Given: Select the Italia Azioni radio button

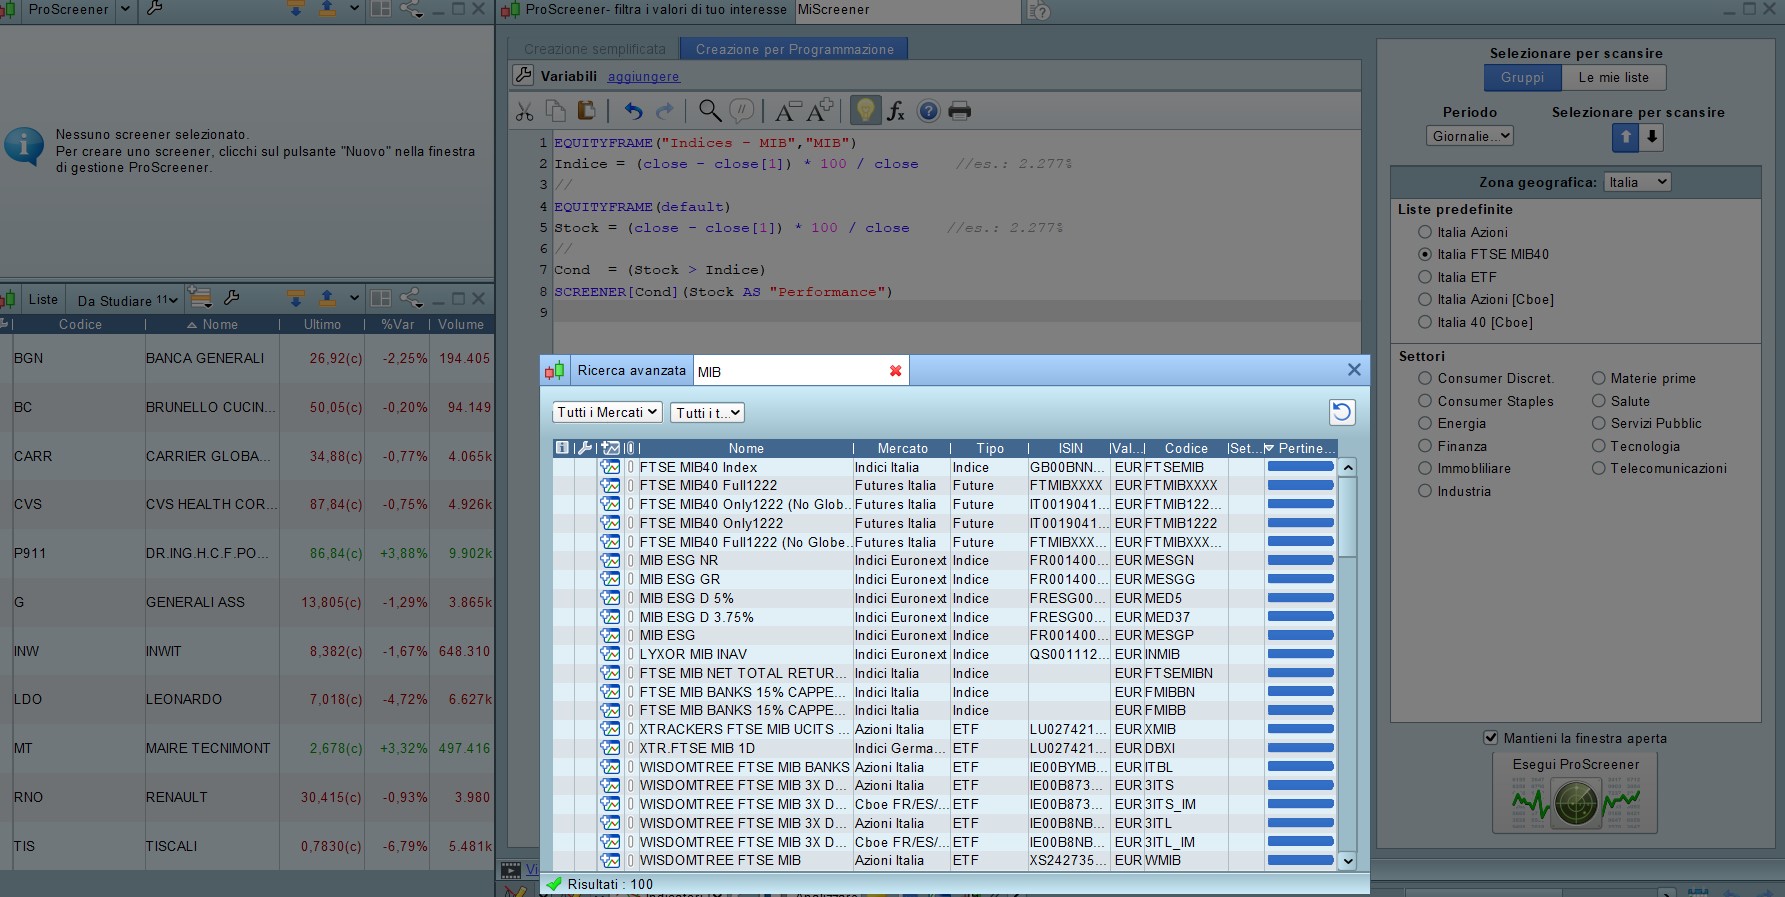Looking at the screenshot, I should click(x=1425, y=232).
